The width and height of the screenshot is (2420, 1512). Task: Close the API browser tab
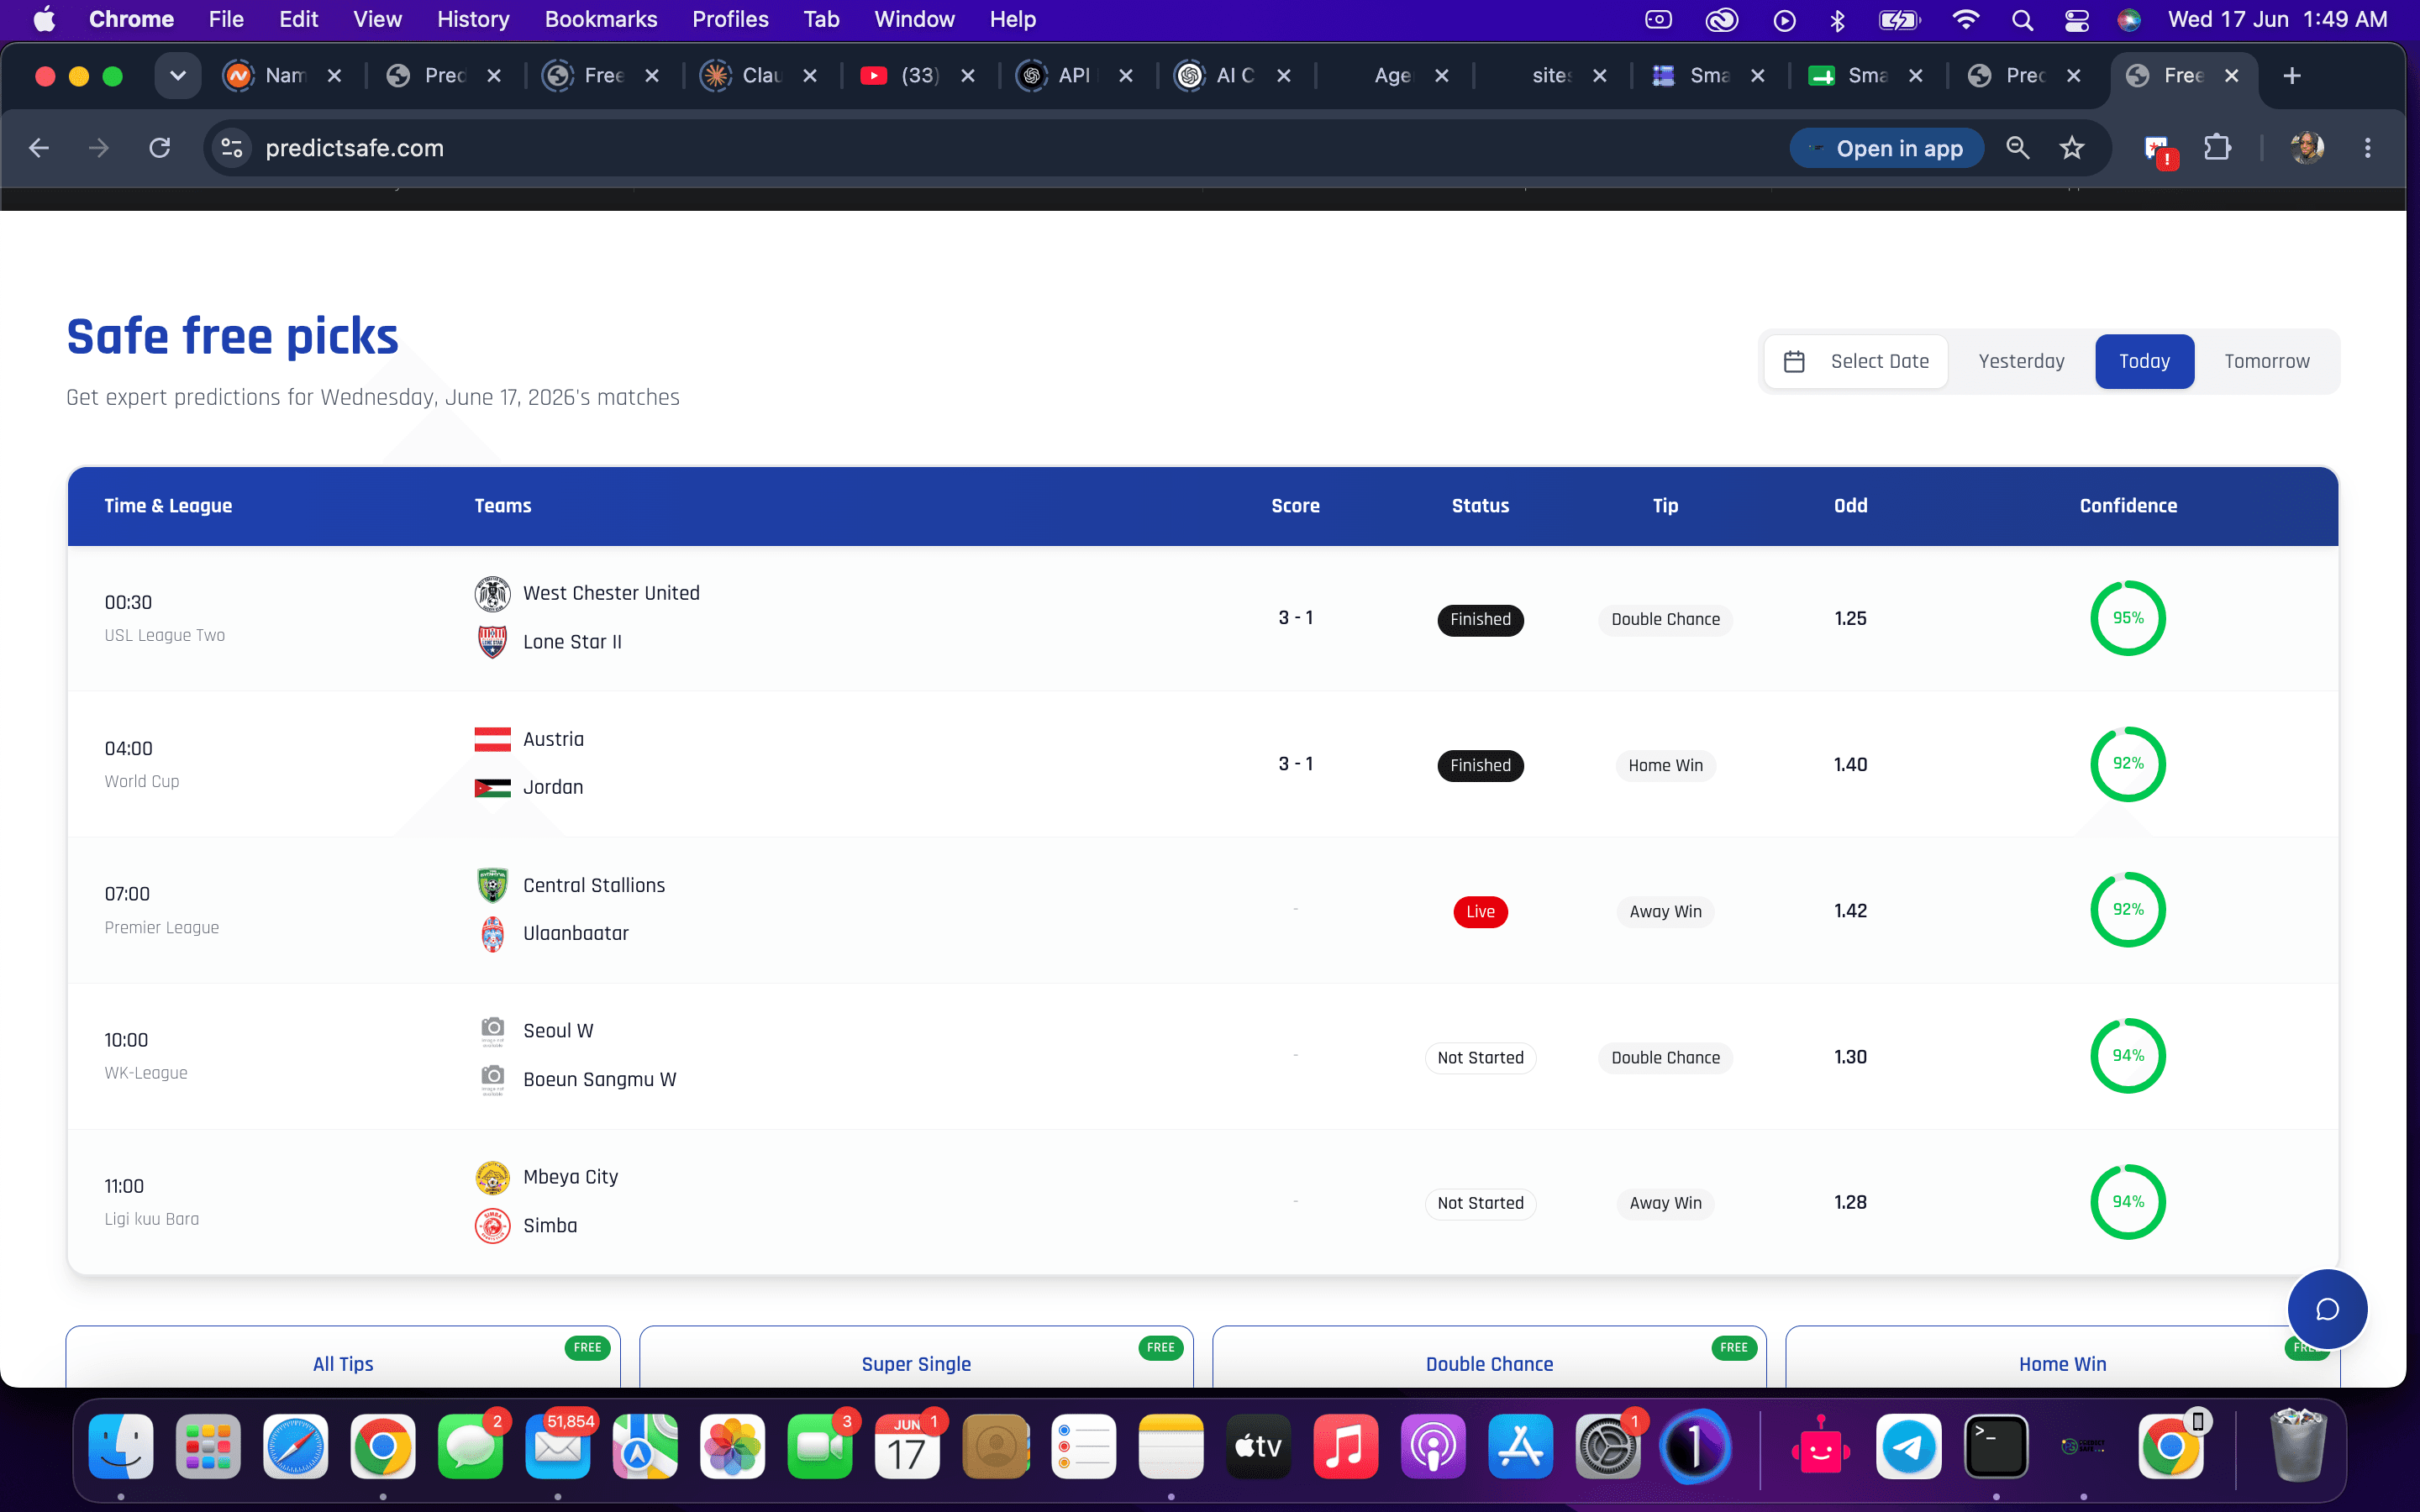(x=1125, y=76)
